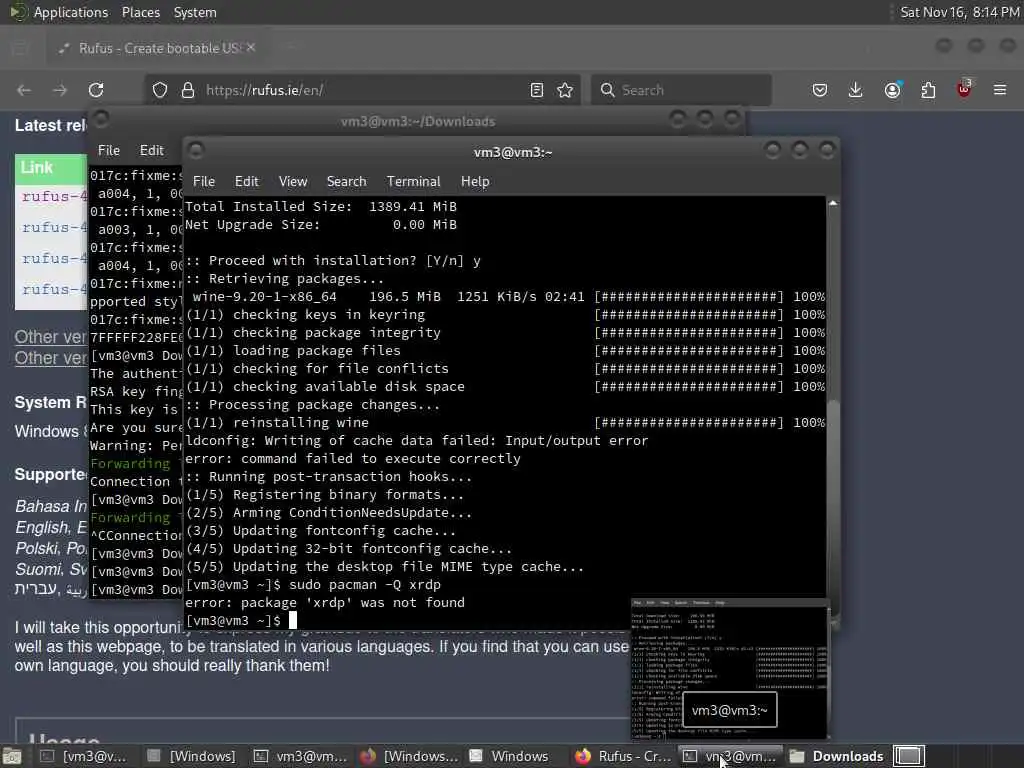This screenshot has width=1024, height=768.
Task: Open the Terminal menu in front terminal
Action: (413, 182)
